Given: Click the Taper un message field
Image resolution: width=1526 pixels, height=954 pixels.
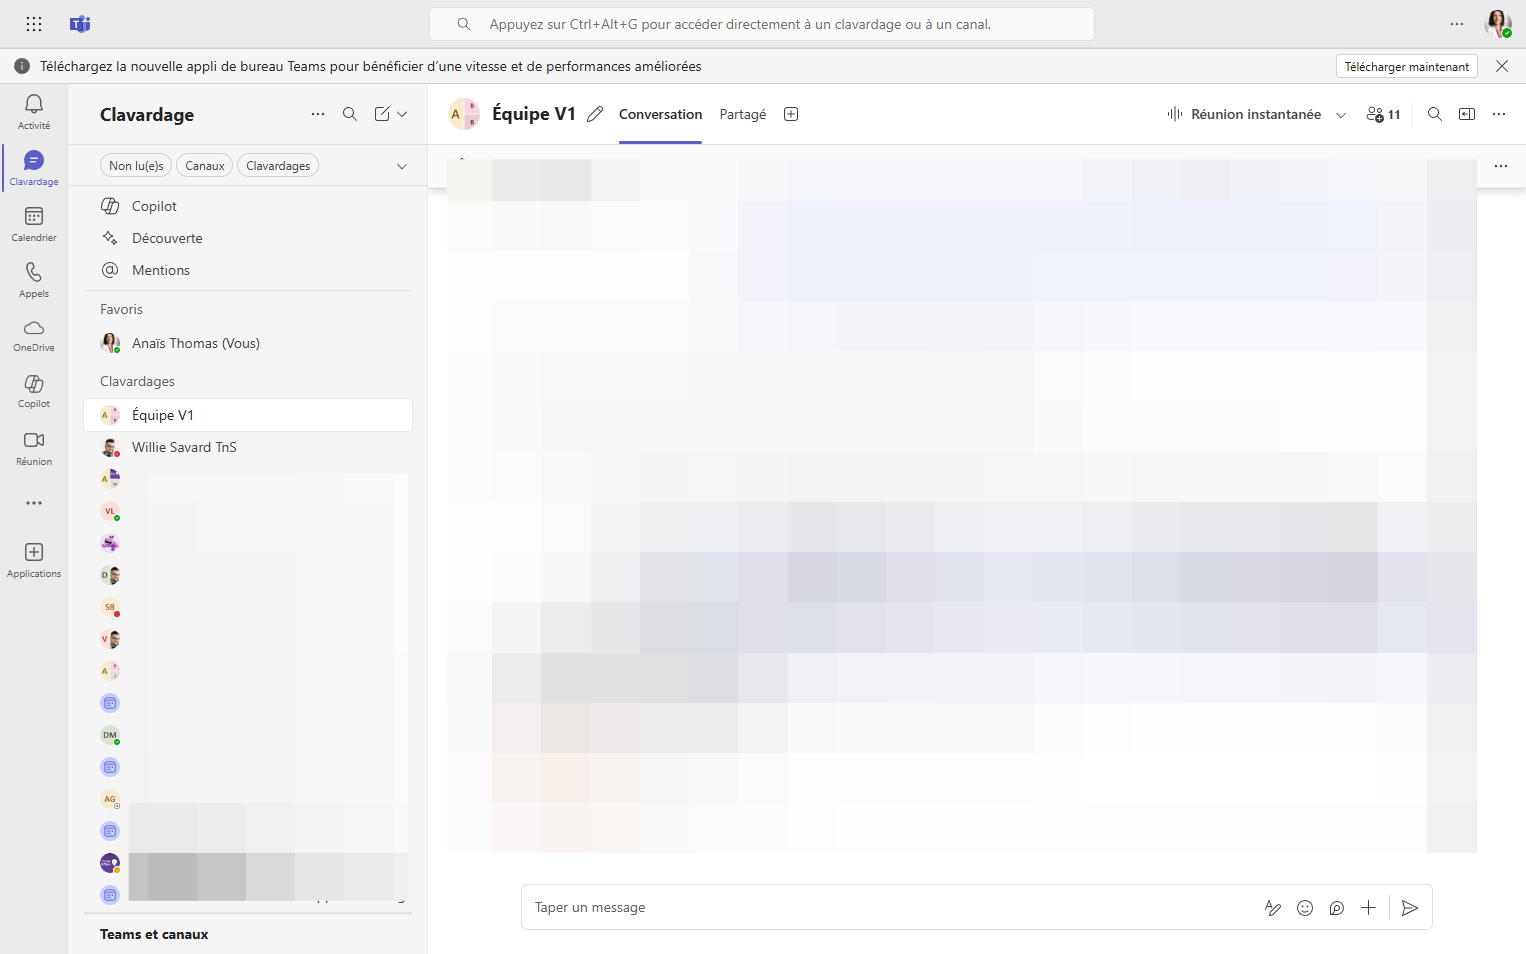Looking at the screenshot, I should click(x=890, y=908).
